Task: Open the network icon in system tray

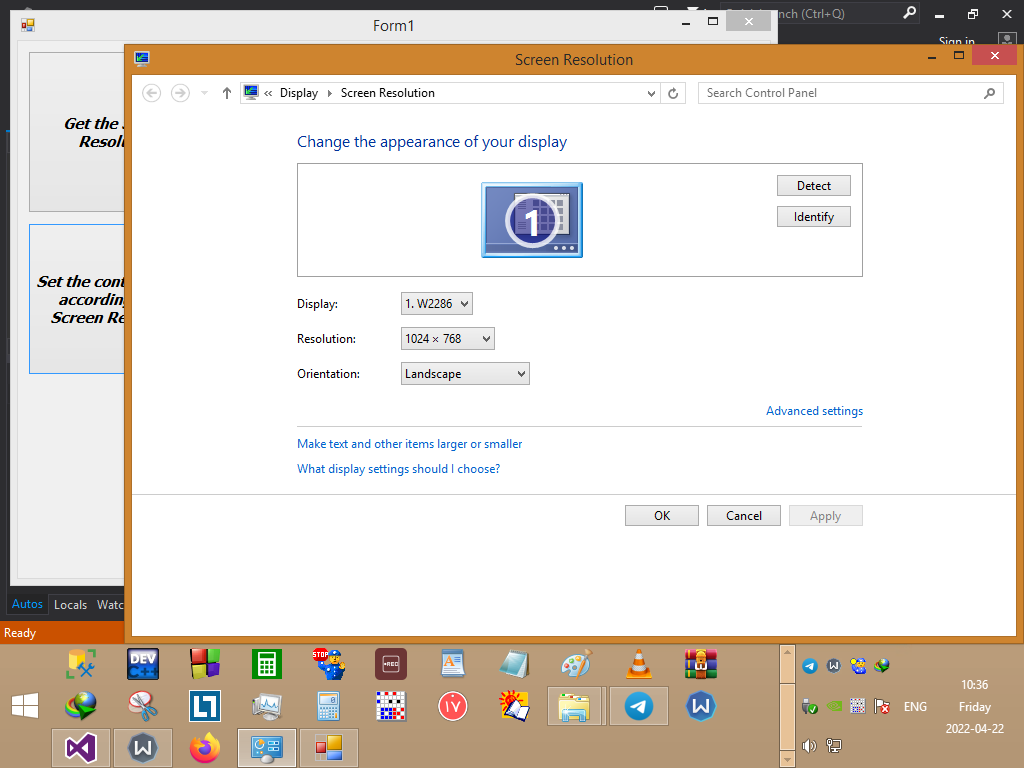Action: click(834, 746)
